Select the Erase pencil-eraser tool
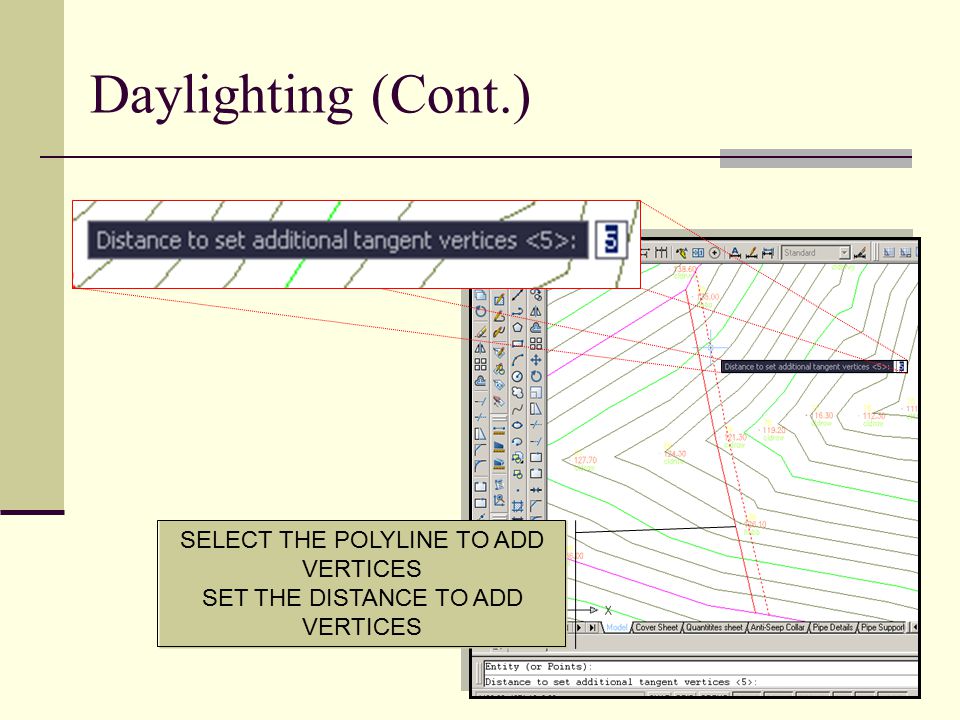The image size is (960, 720). tap(481, 332)
